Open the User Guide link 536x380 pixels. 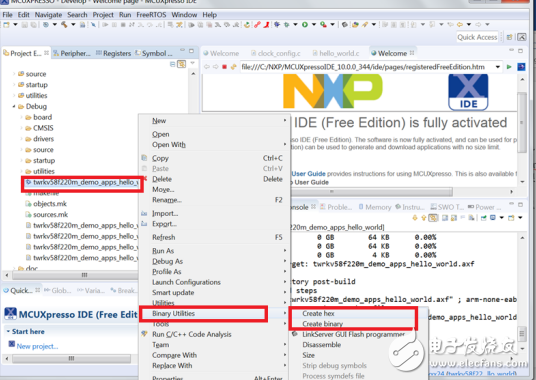[x=308, y=174]
